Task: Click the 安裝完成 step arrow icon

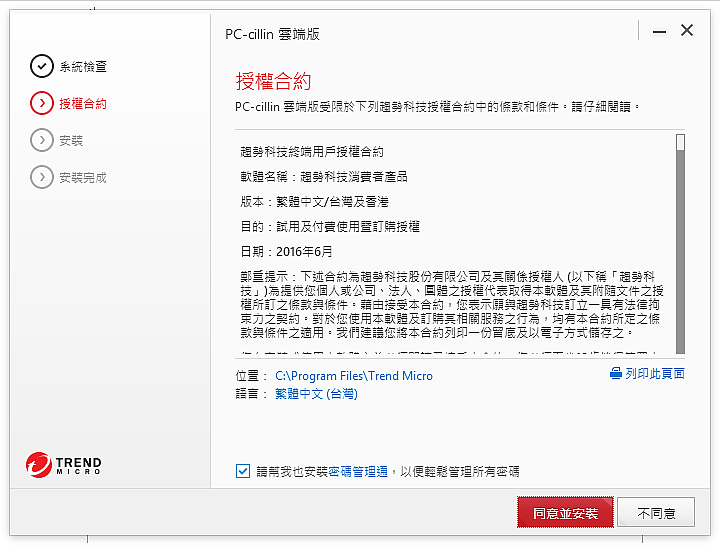Action: 42,177
